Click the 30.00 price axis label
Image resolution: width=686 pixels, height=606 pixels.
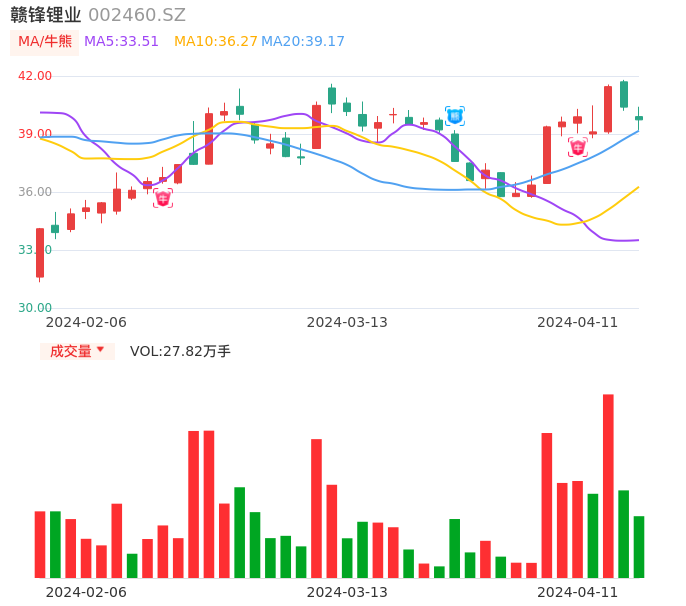click(35, 308)
